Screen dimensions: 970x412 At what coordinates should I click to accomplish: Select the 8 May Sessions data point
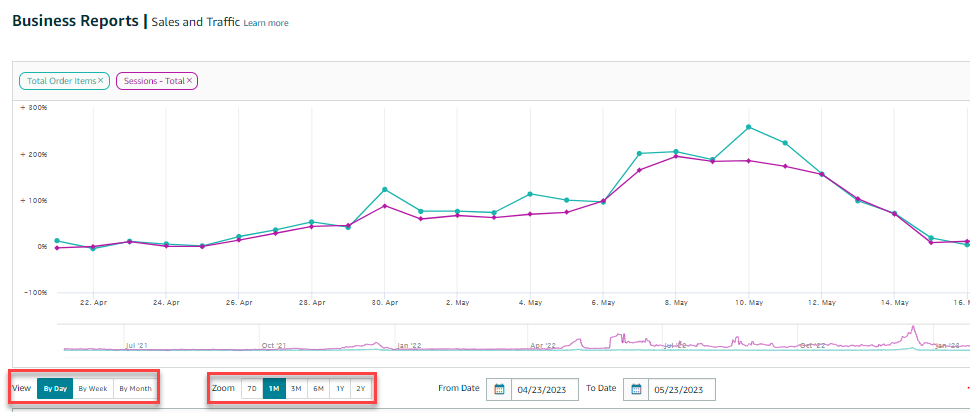pyautogui.click(x=676, y=156)
